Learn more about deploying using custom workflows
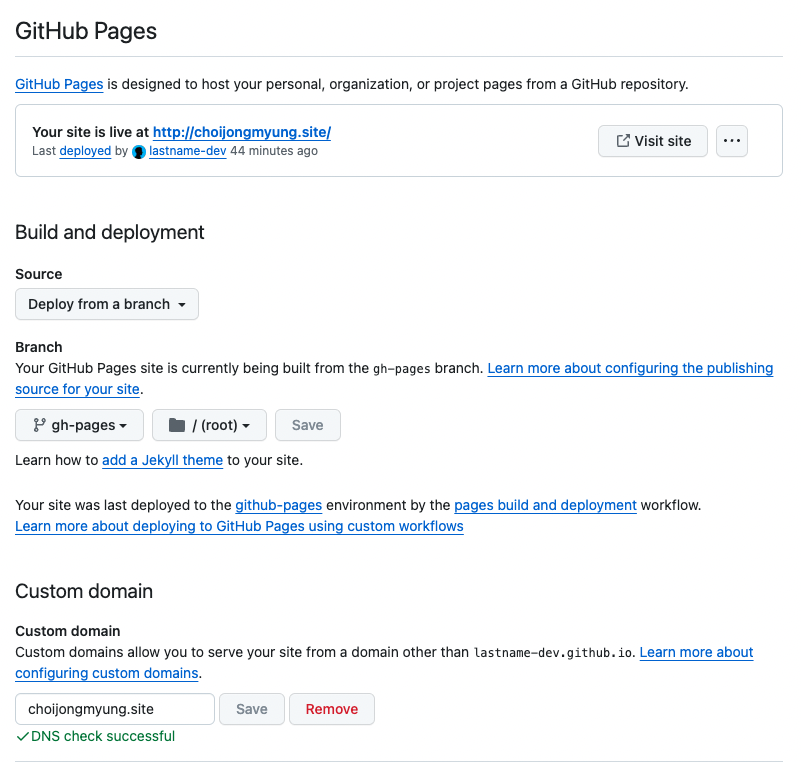The width and height of the screenshot is (801, 762). [x=239, y=526]
